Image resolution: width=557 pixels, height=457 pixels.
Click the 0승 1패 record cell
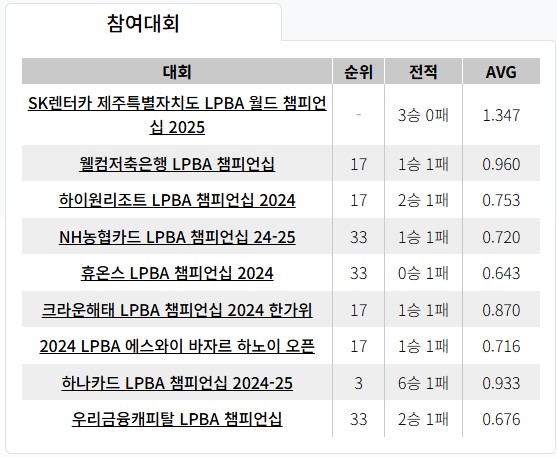coord(423,273)
